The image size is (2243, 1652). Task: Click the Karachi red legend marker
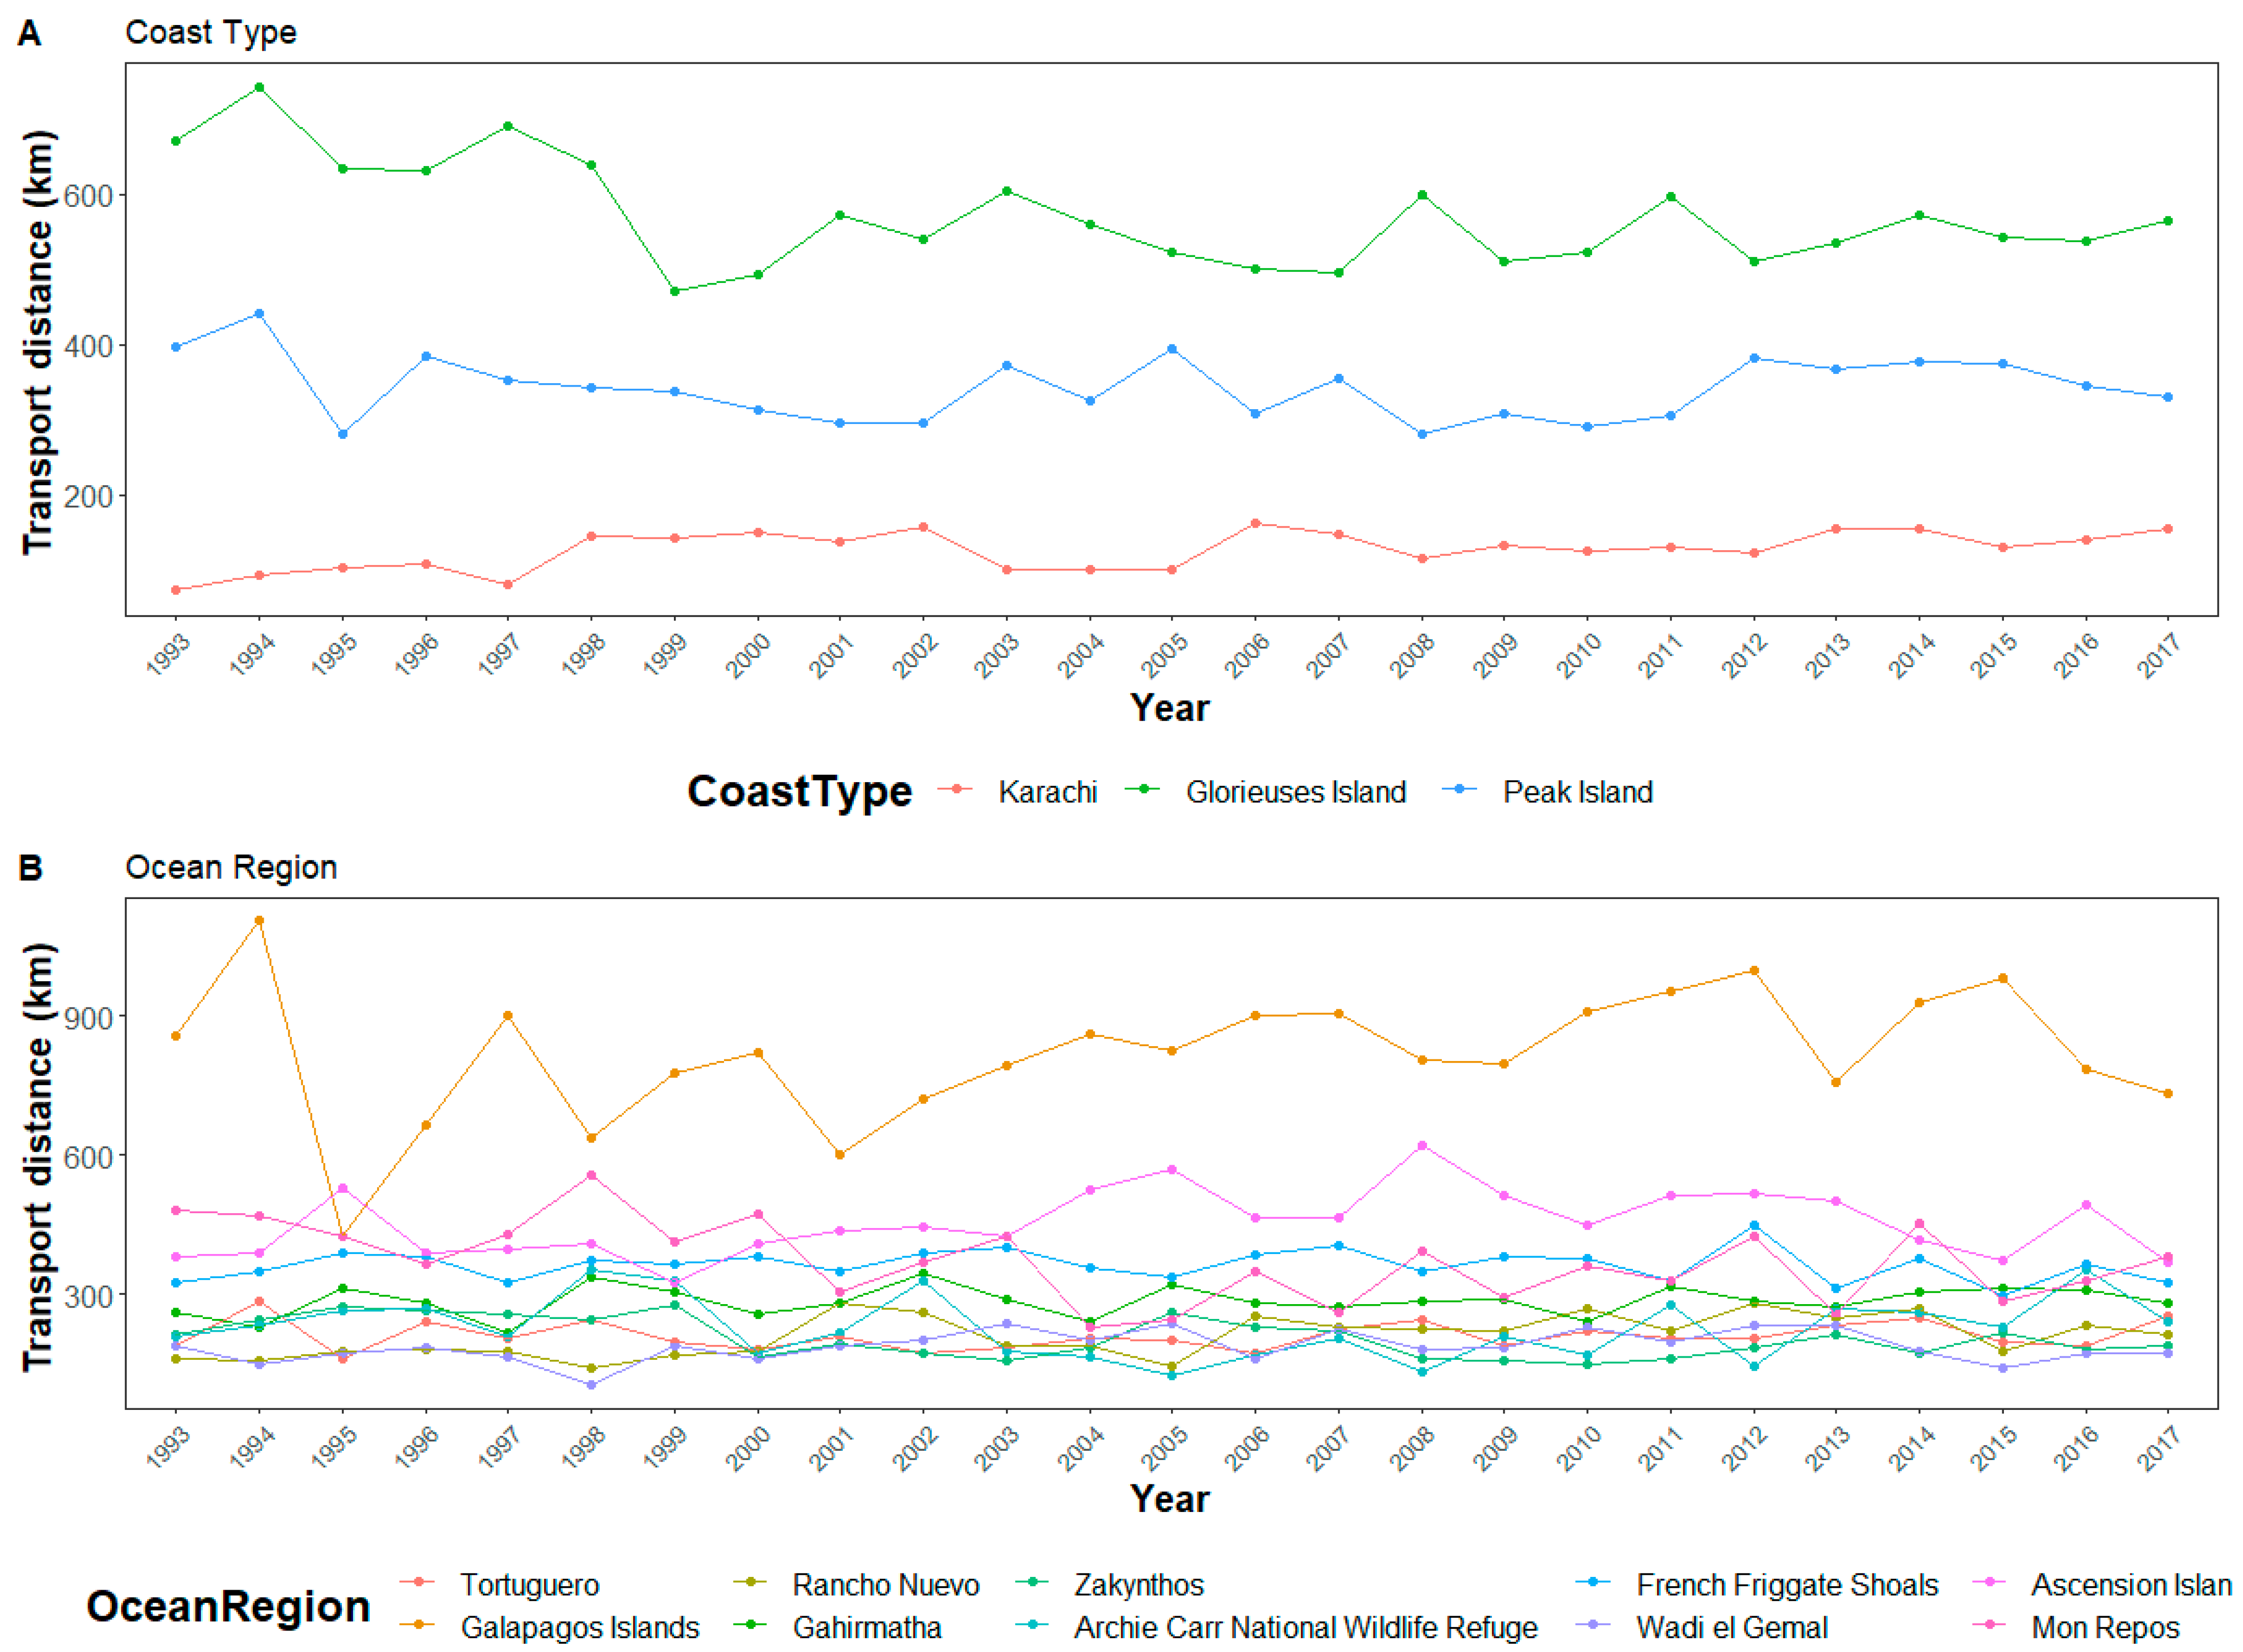point(957,790)
